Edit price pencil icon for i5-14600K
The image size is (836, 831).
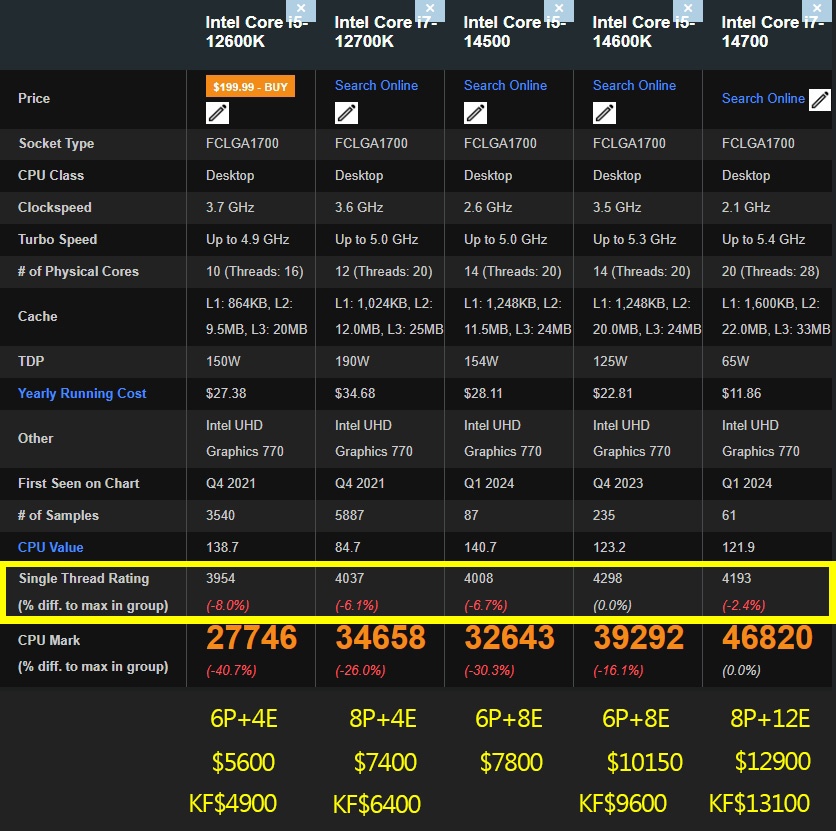click(605, 113)
